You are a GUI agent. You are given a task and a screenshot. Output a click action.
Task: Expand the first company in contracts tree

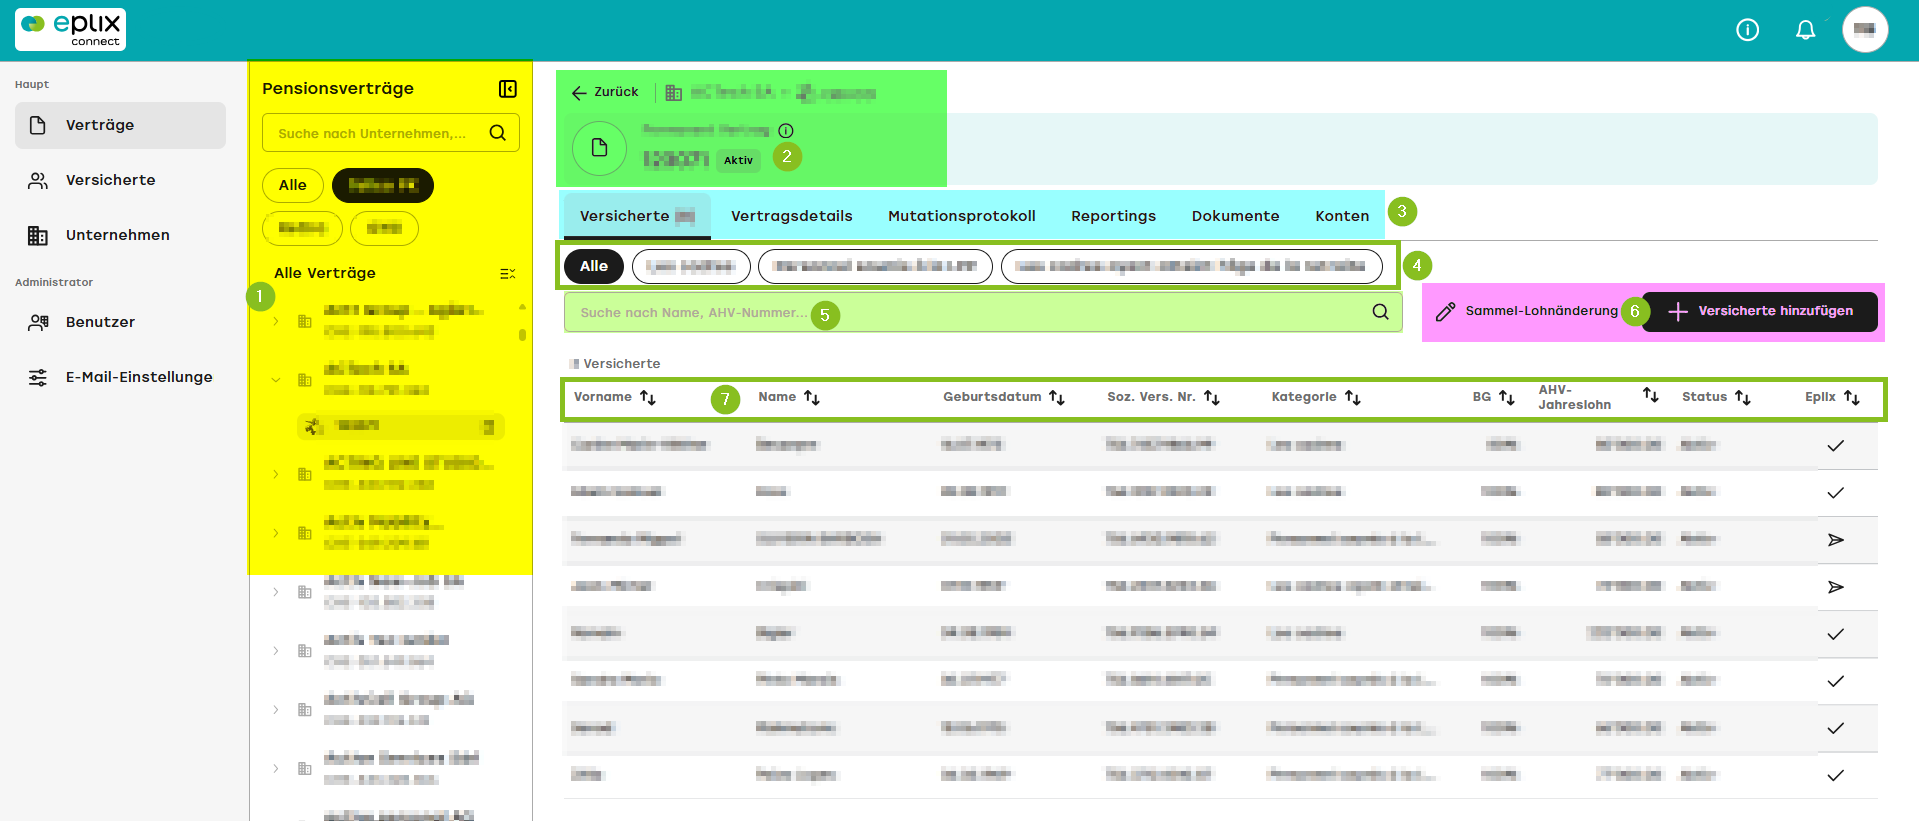click(x=276, y=321)
